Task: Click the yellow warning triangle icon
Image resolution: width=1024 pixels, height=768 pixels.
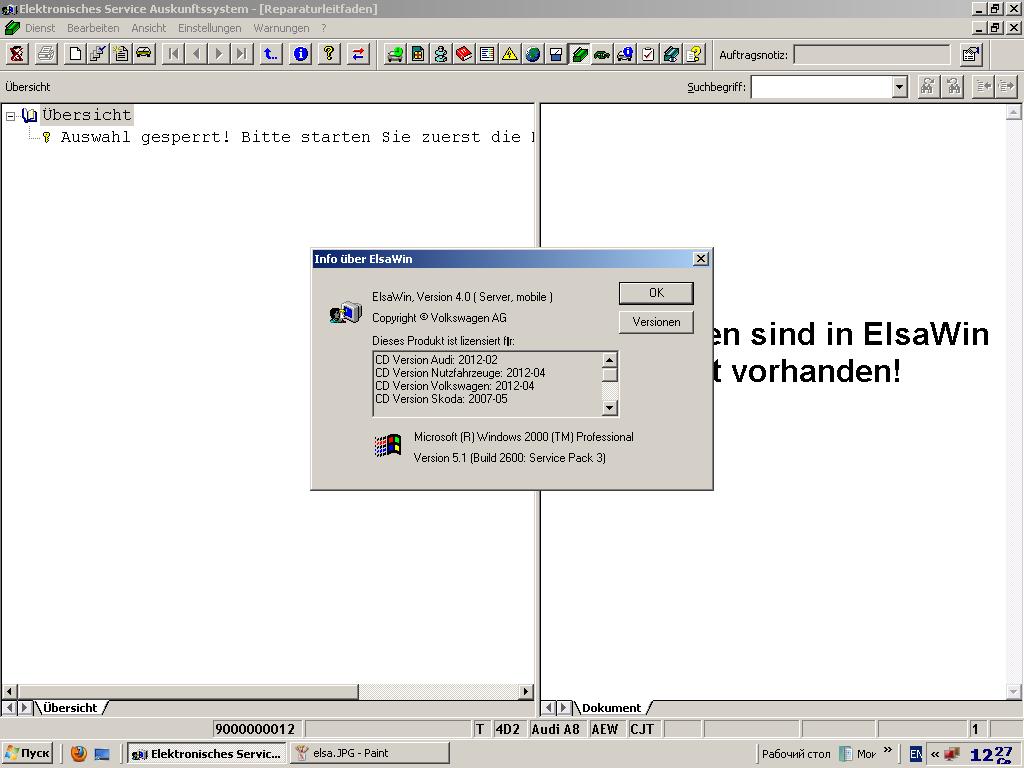Action: (x=509, y=54)
